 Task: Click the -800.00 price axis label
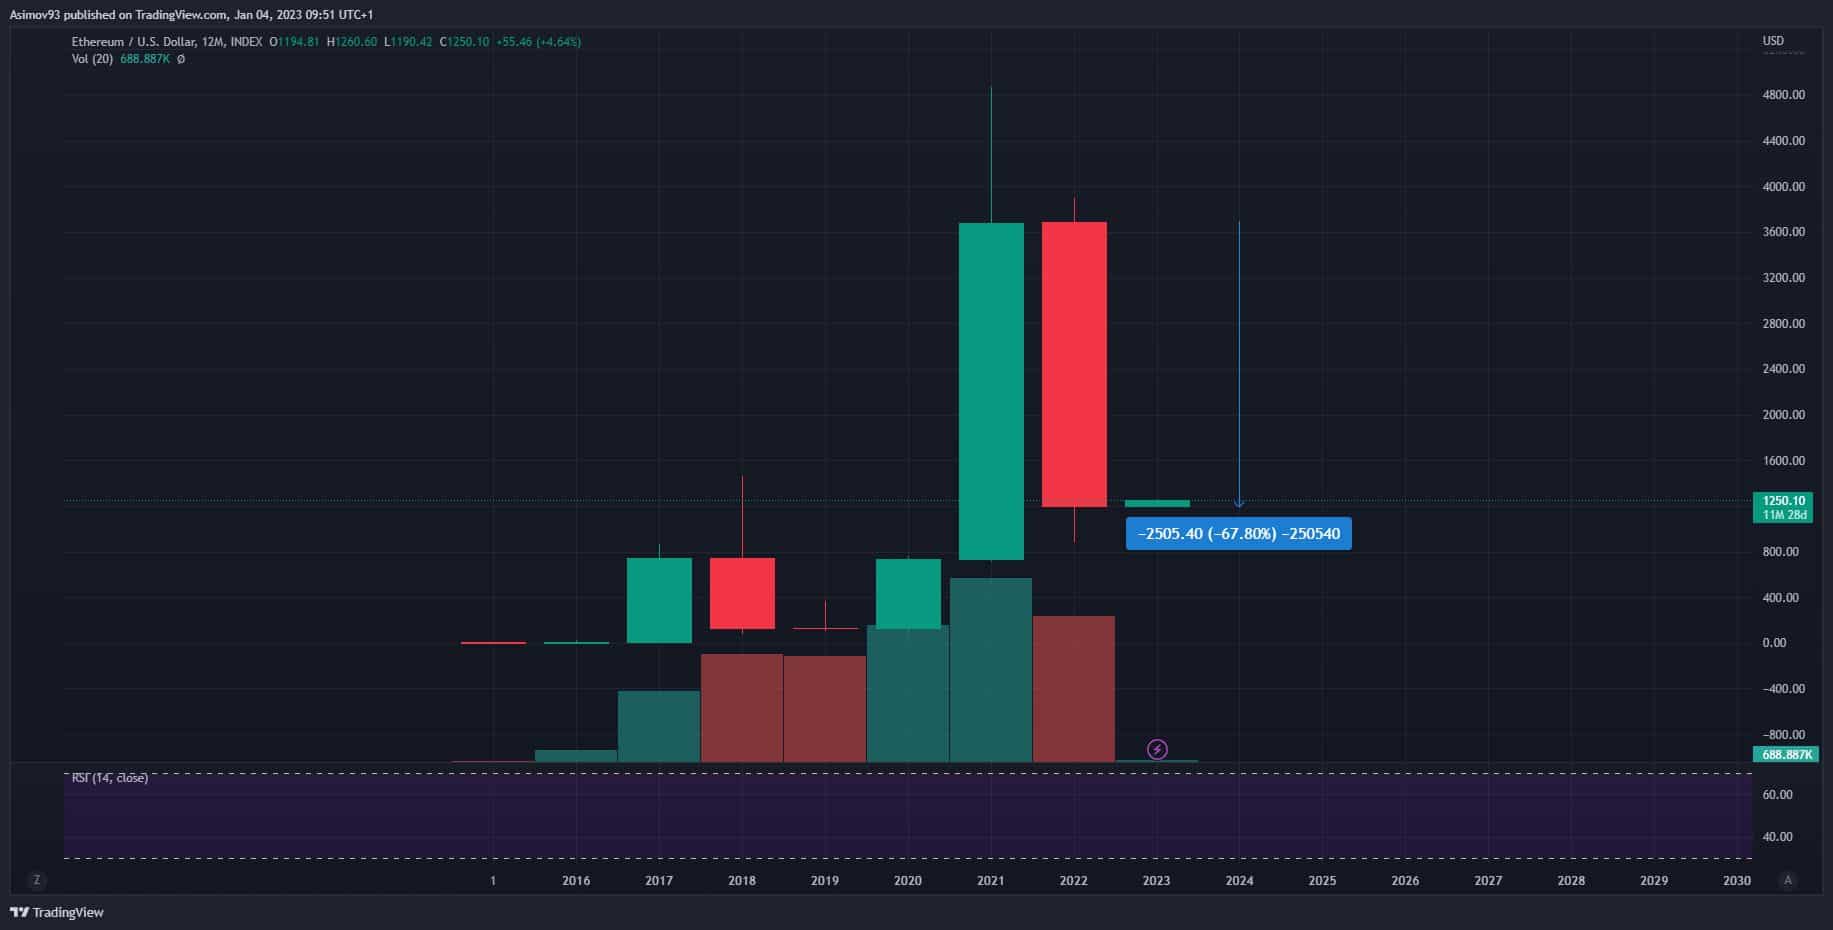pyautogui.click(x=1783, y=735)
